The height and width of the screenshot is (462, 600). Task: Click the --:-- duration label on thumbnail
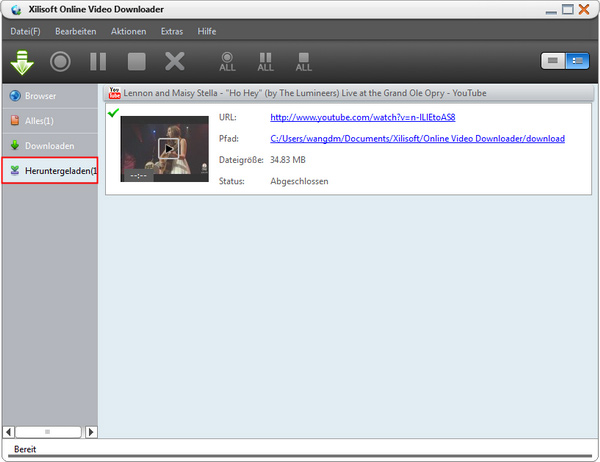click(x=139, y=175)
